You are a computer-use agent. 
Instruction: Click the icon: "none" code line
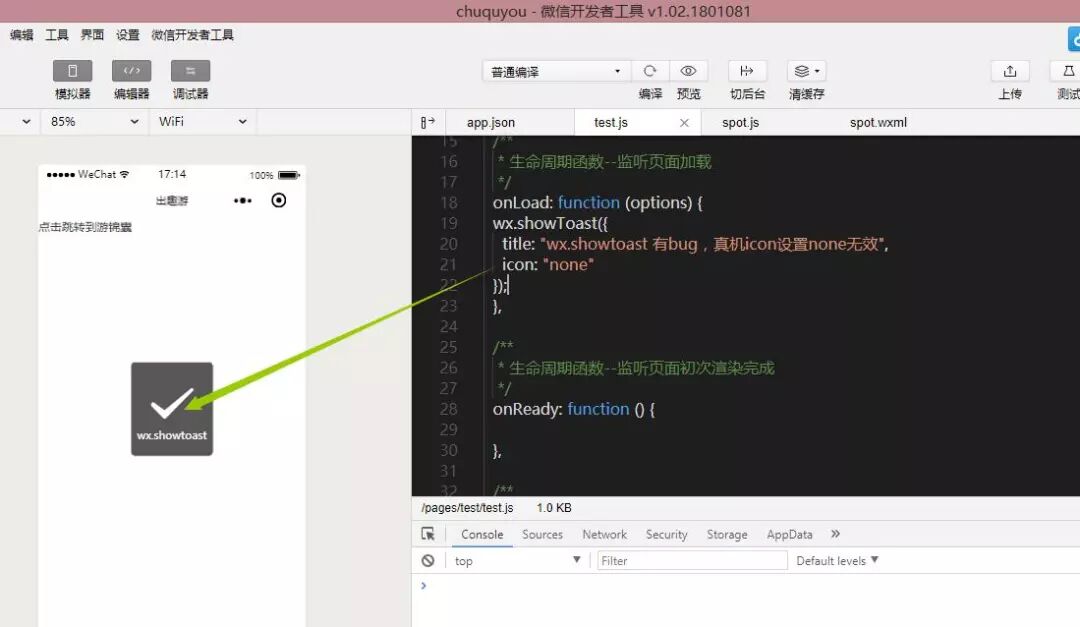point(548,265)
